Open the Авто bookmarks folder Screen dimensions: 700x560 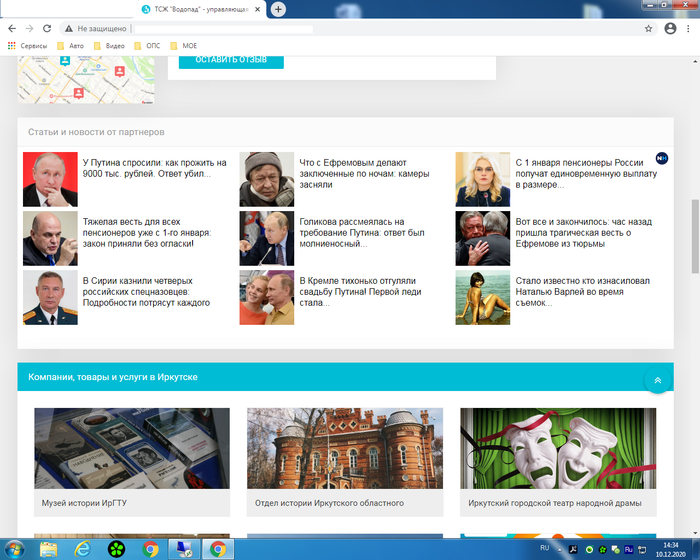pos(71,46)
